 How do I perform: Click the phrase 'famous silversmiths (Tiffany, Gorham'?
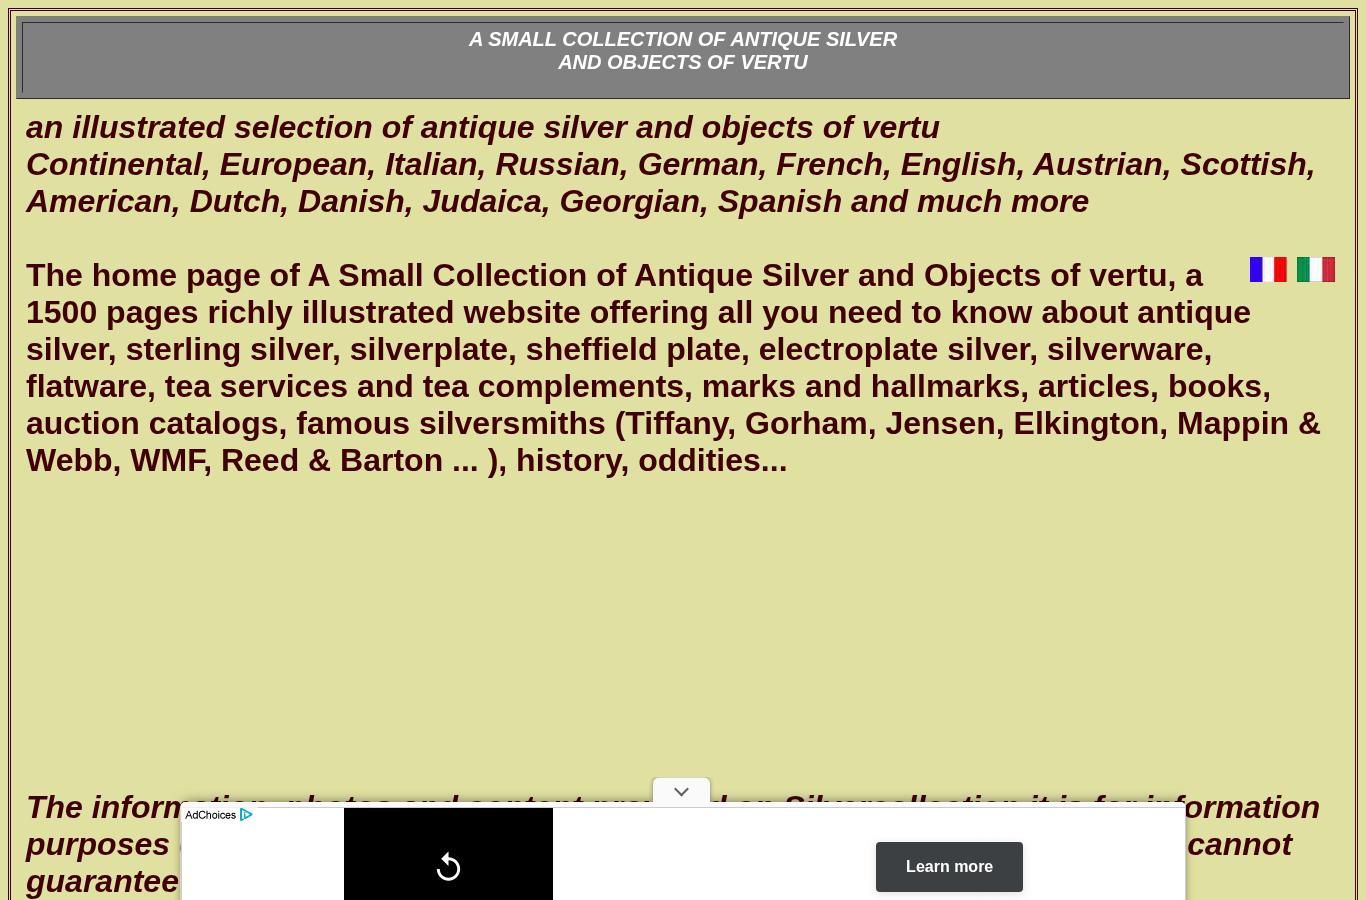pos(585,423)
